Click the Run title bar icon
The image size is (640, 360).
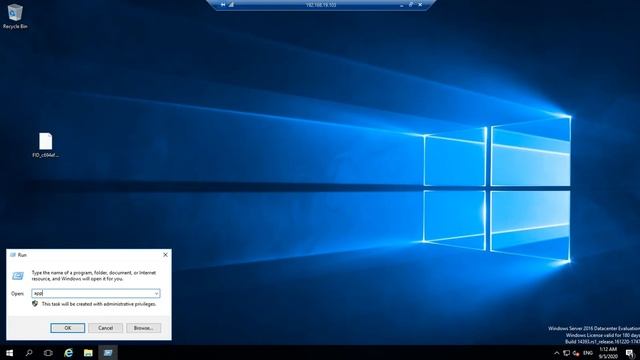point(13,255)
